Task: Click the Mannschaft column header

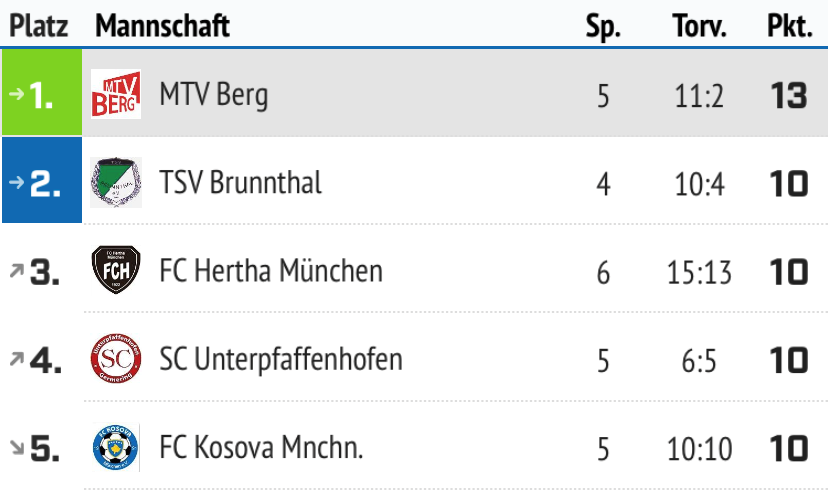Action: pyautogui.click(x=162, y=27)
